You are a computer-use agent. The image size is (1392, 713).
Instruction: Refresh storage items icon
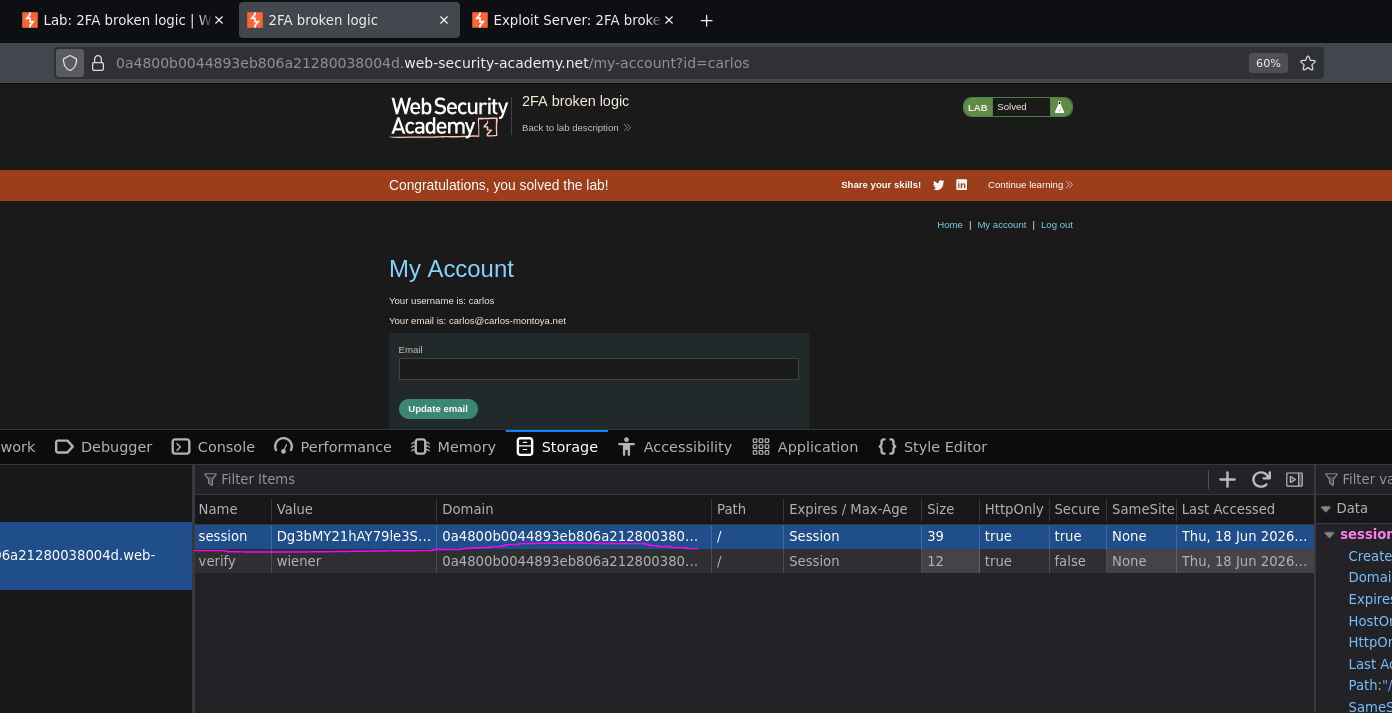(1261, 479)
